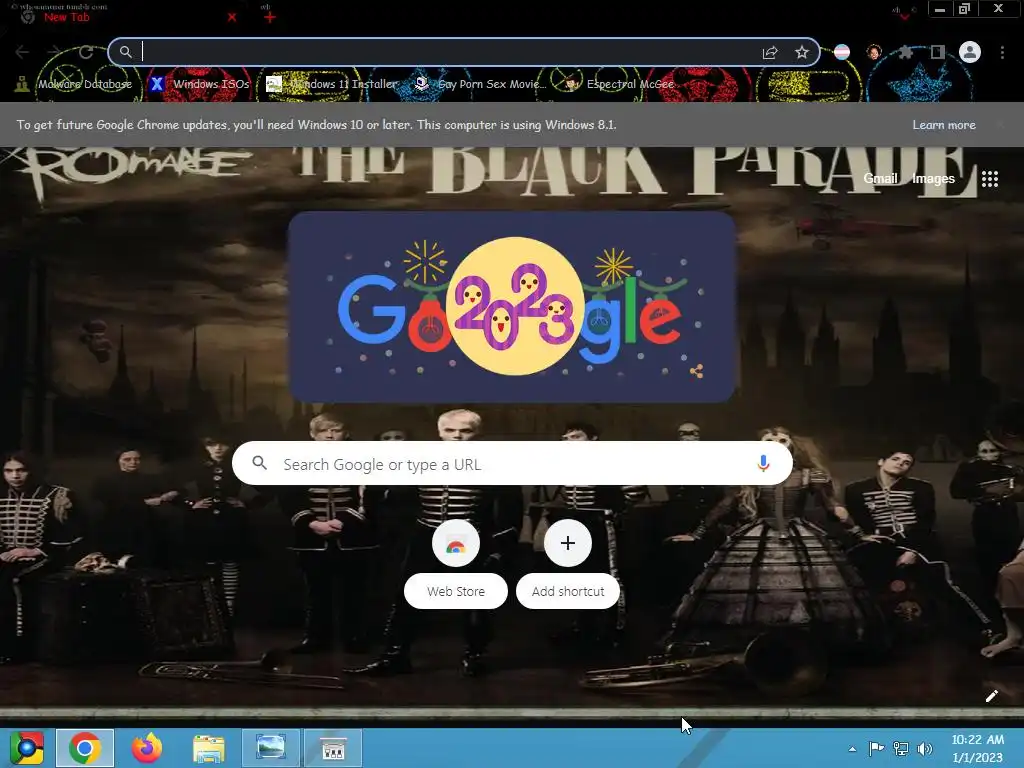Customize this page with the pencil icon
1024x768 pixels.
pos(991,696)
